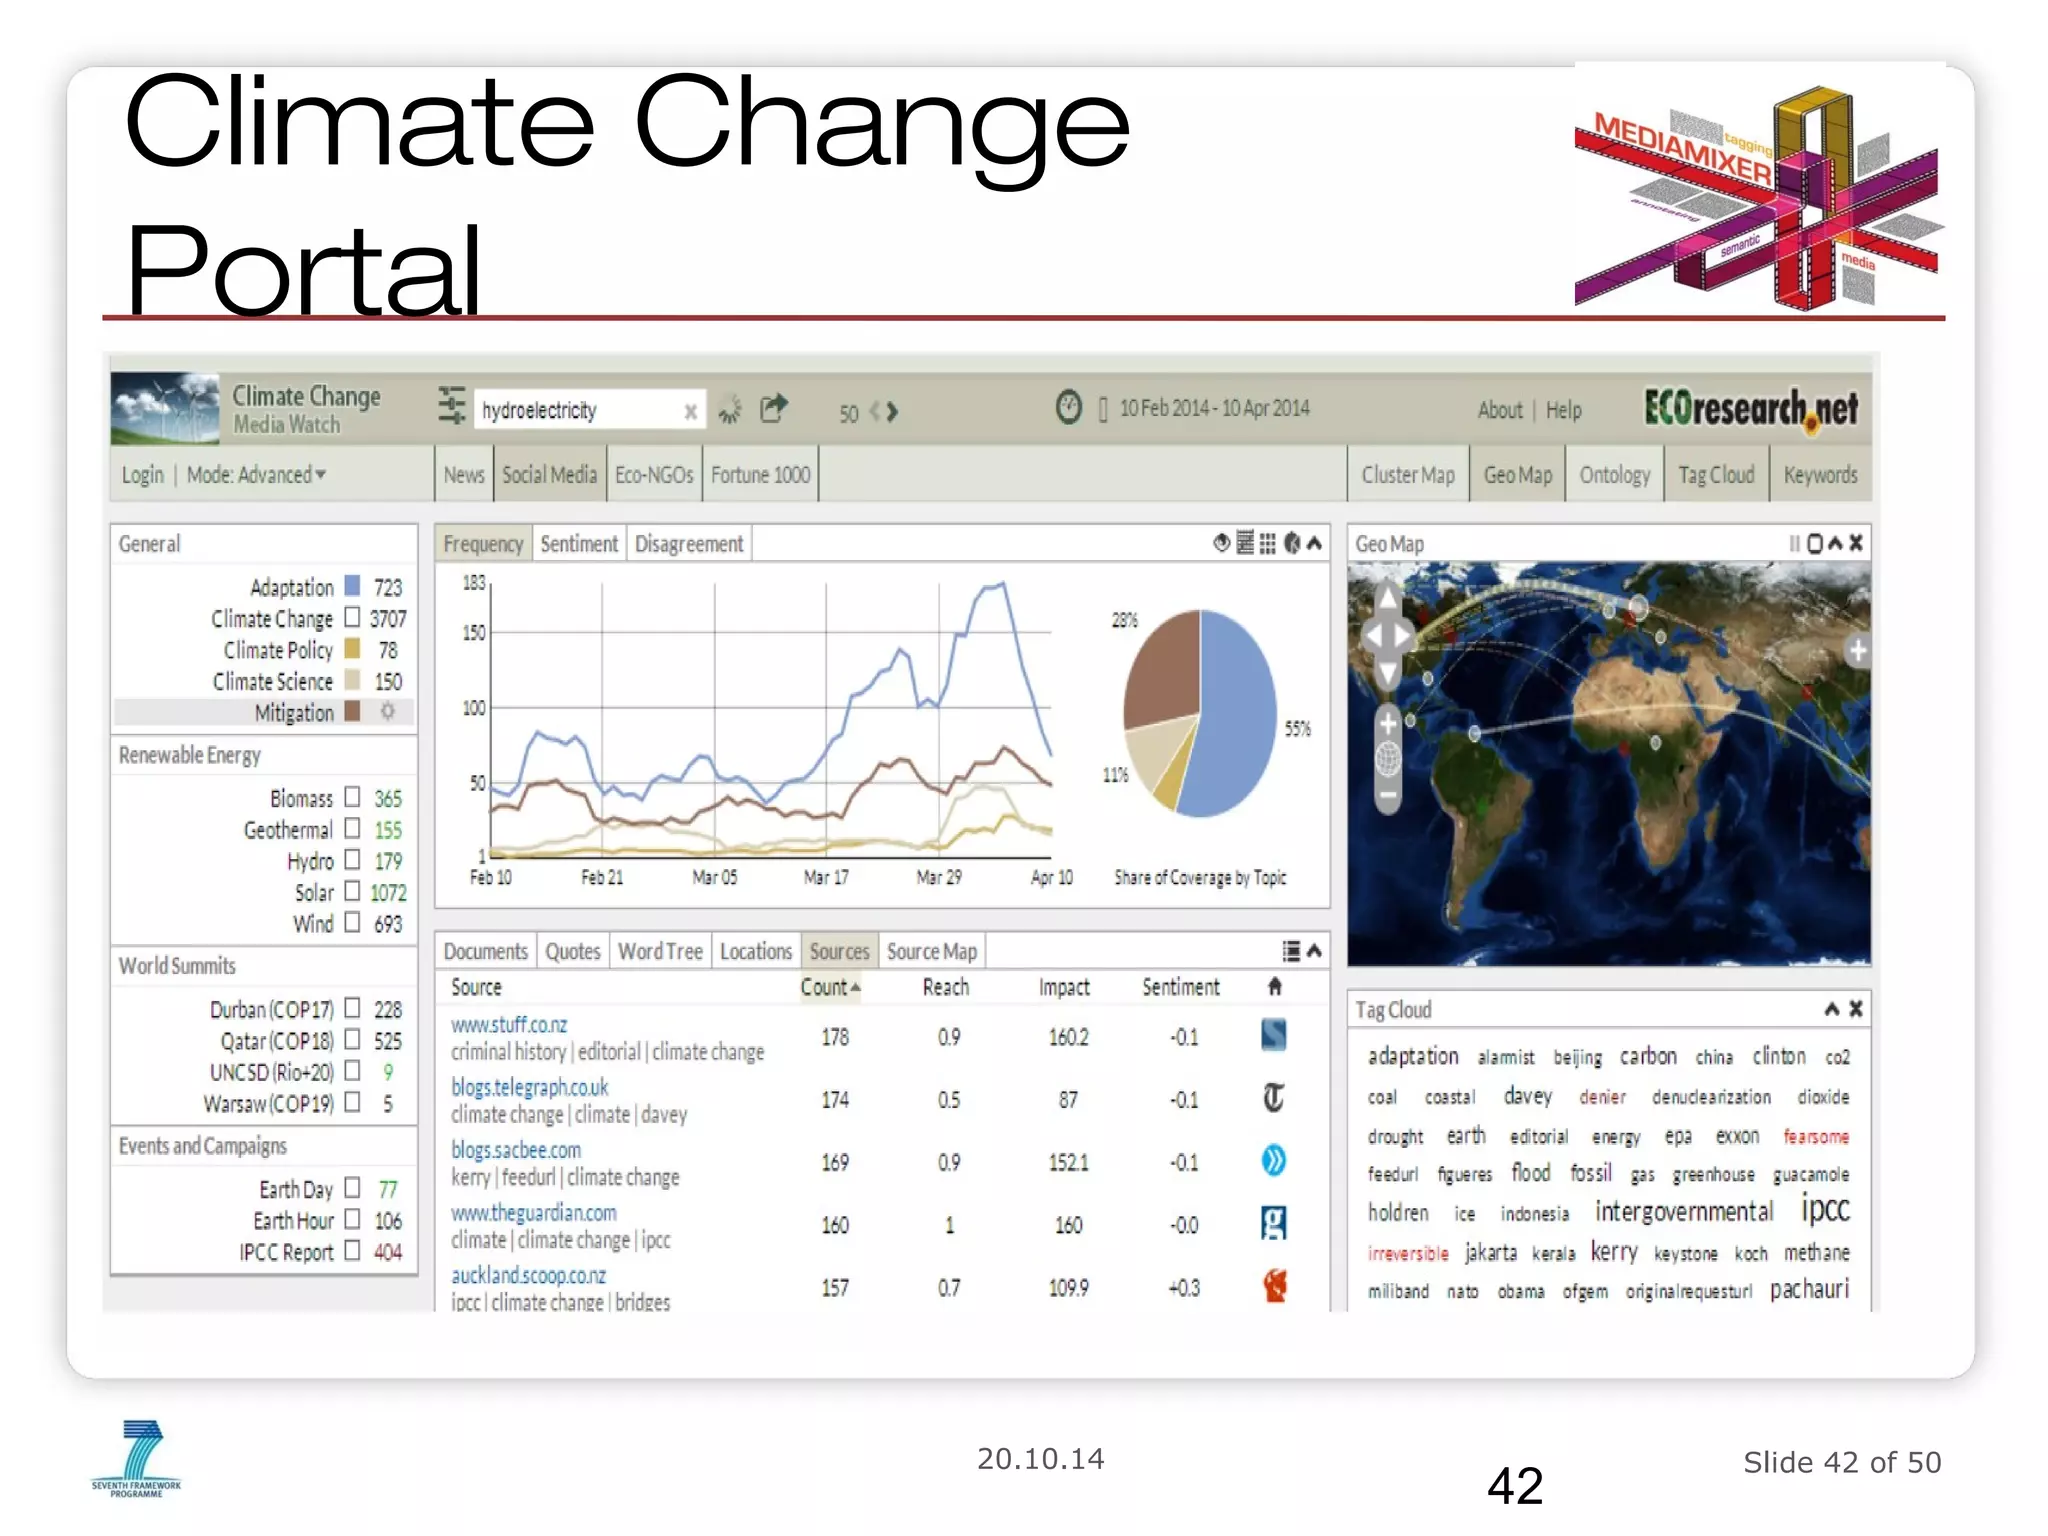
Task: Check the Earth Hour checkbox
Action: [352, 1220]
